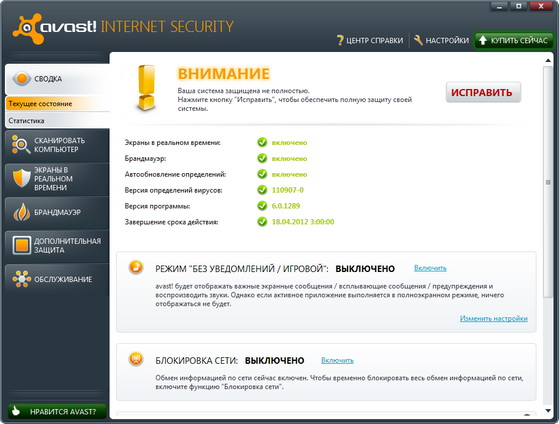
Task: Go to the Брандмауэр section
Action: coord(57,213)
